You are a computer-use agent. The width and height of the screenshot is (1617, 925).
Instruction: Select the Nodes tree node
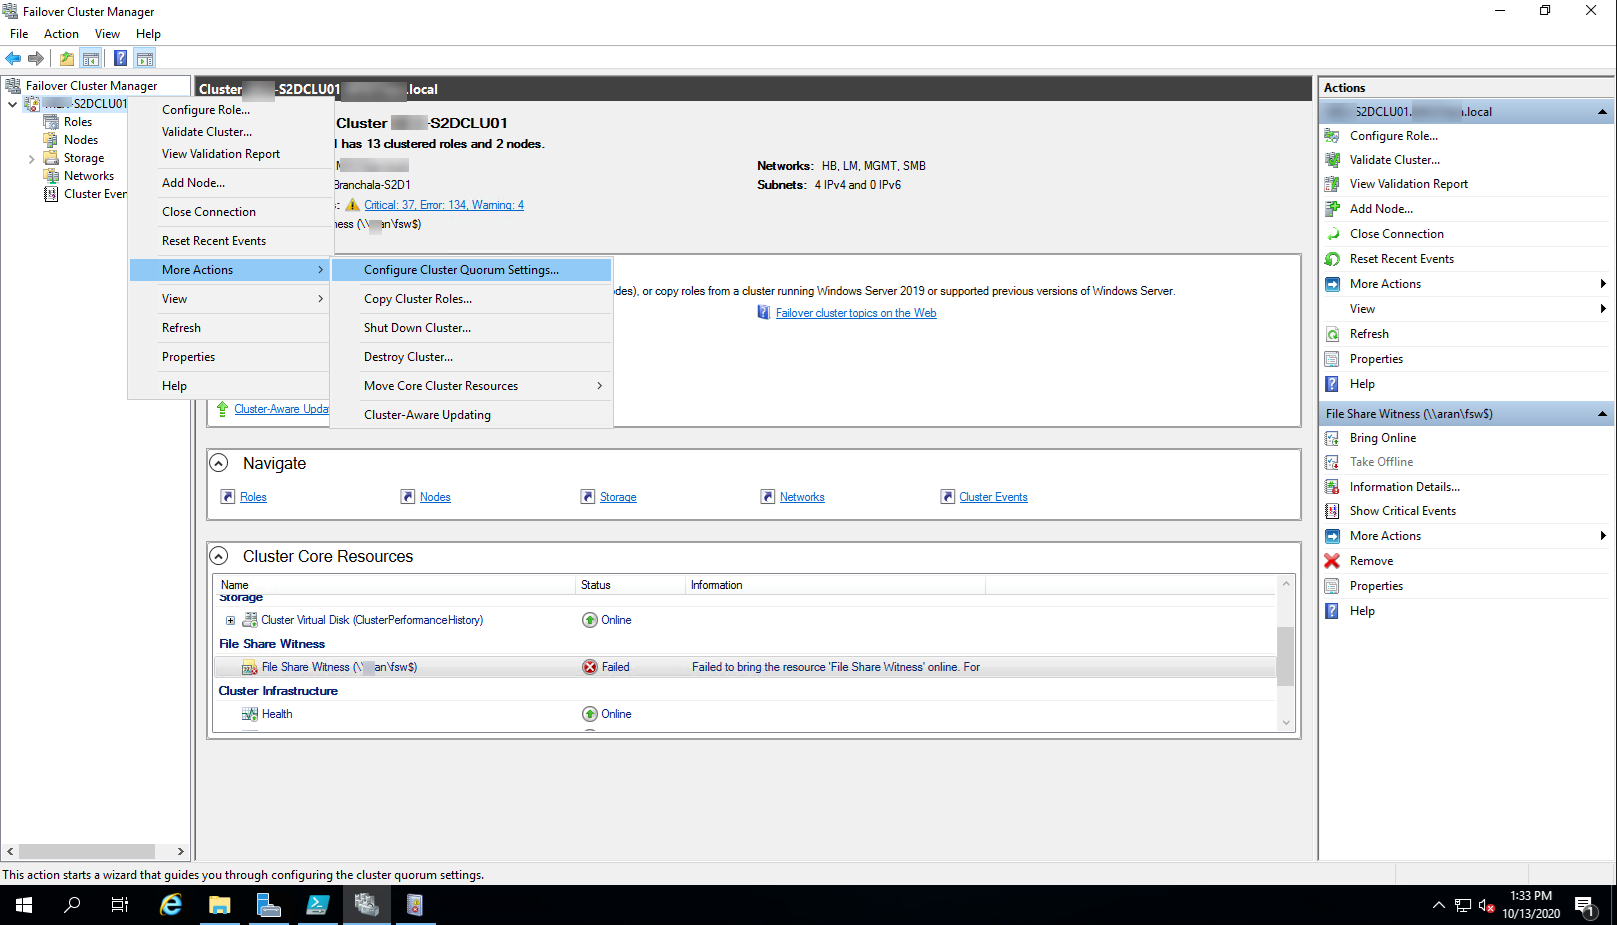[x=81, y=140]
